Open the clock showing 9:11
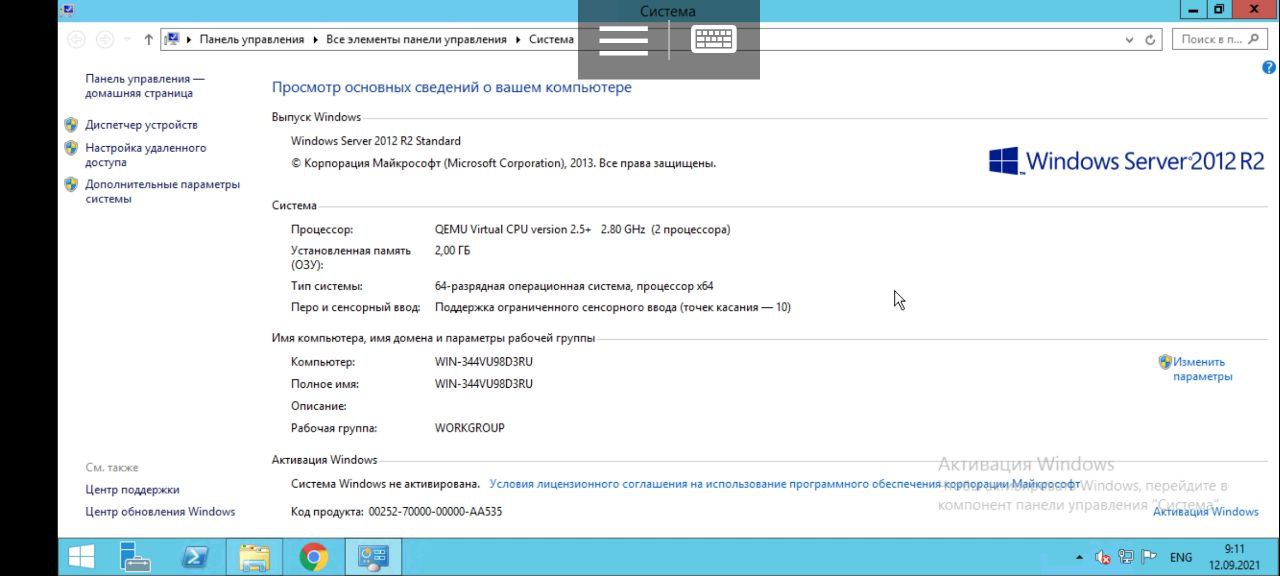Viewport: 1280px width, 576px height. 1235,557
